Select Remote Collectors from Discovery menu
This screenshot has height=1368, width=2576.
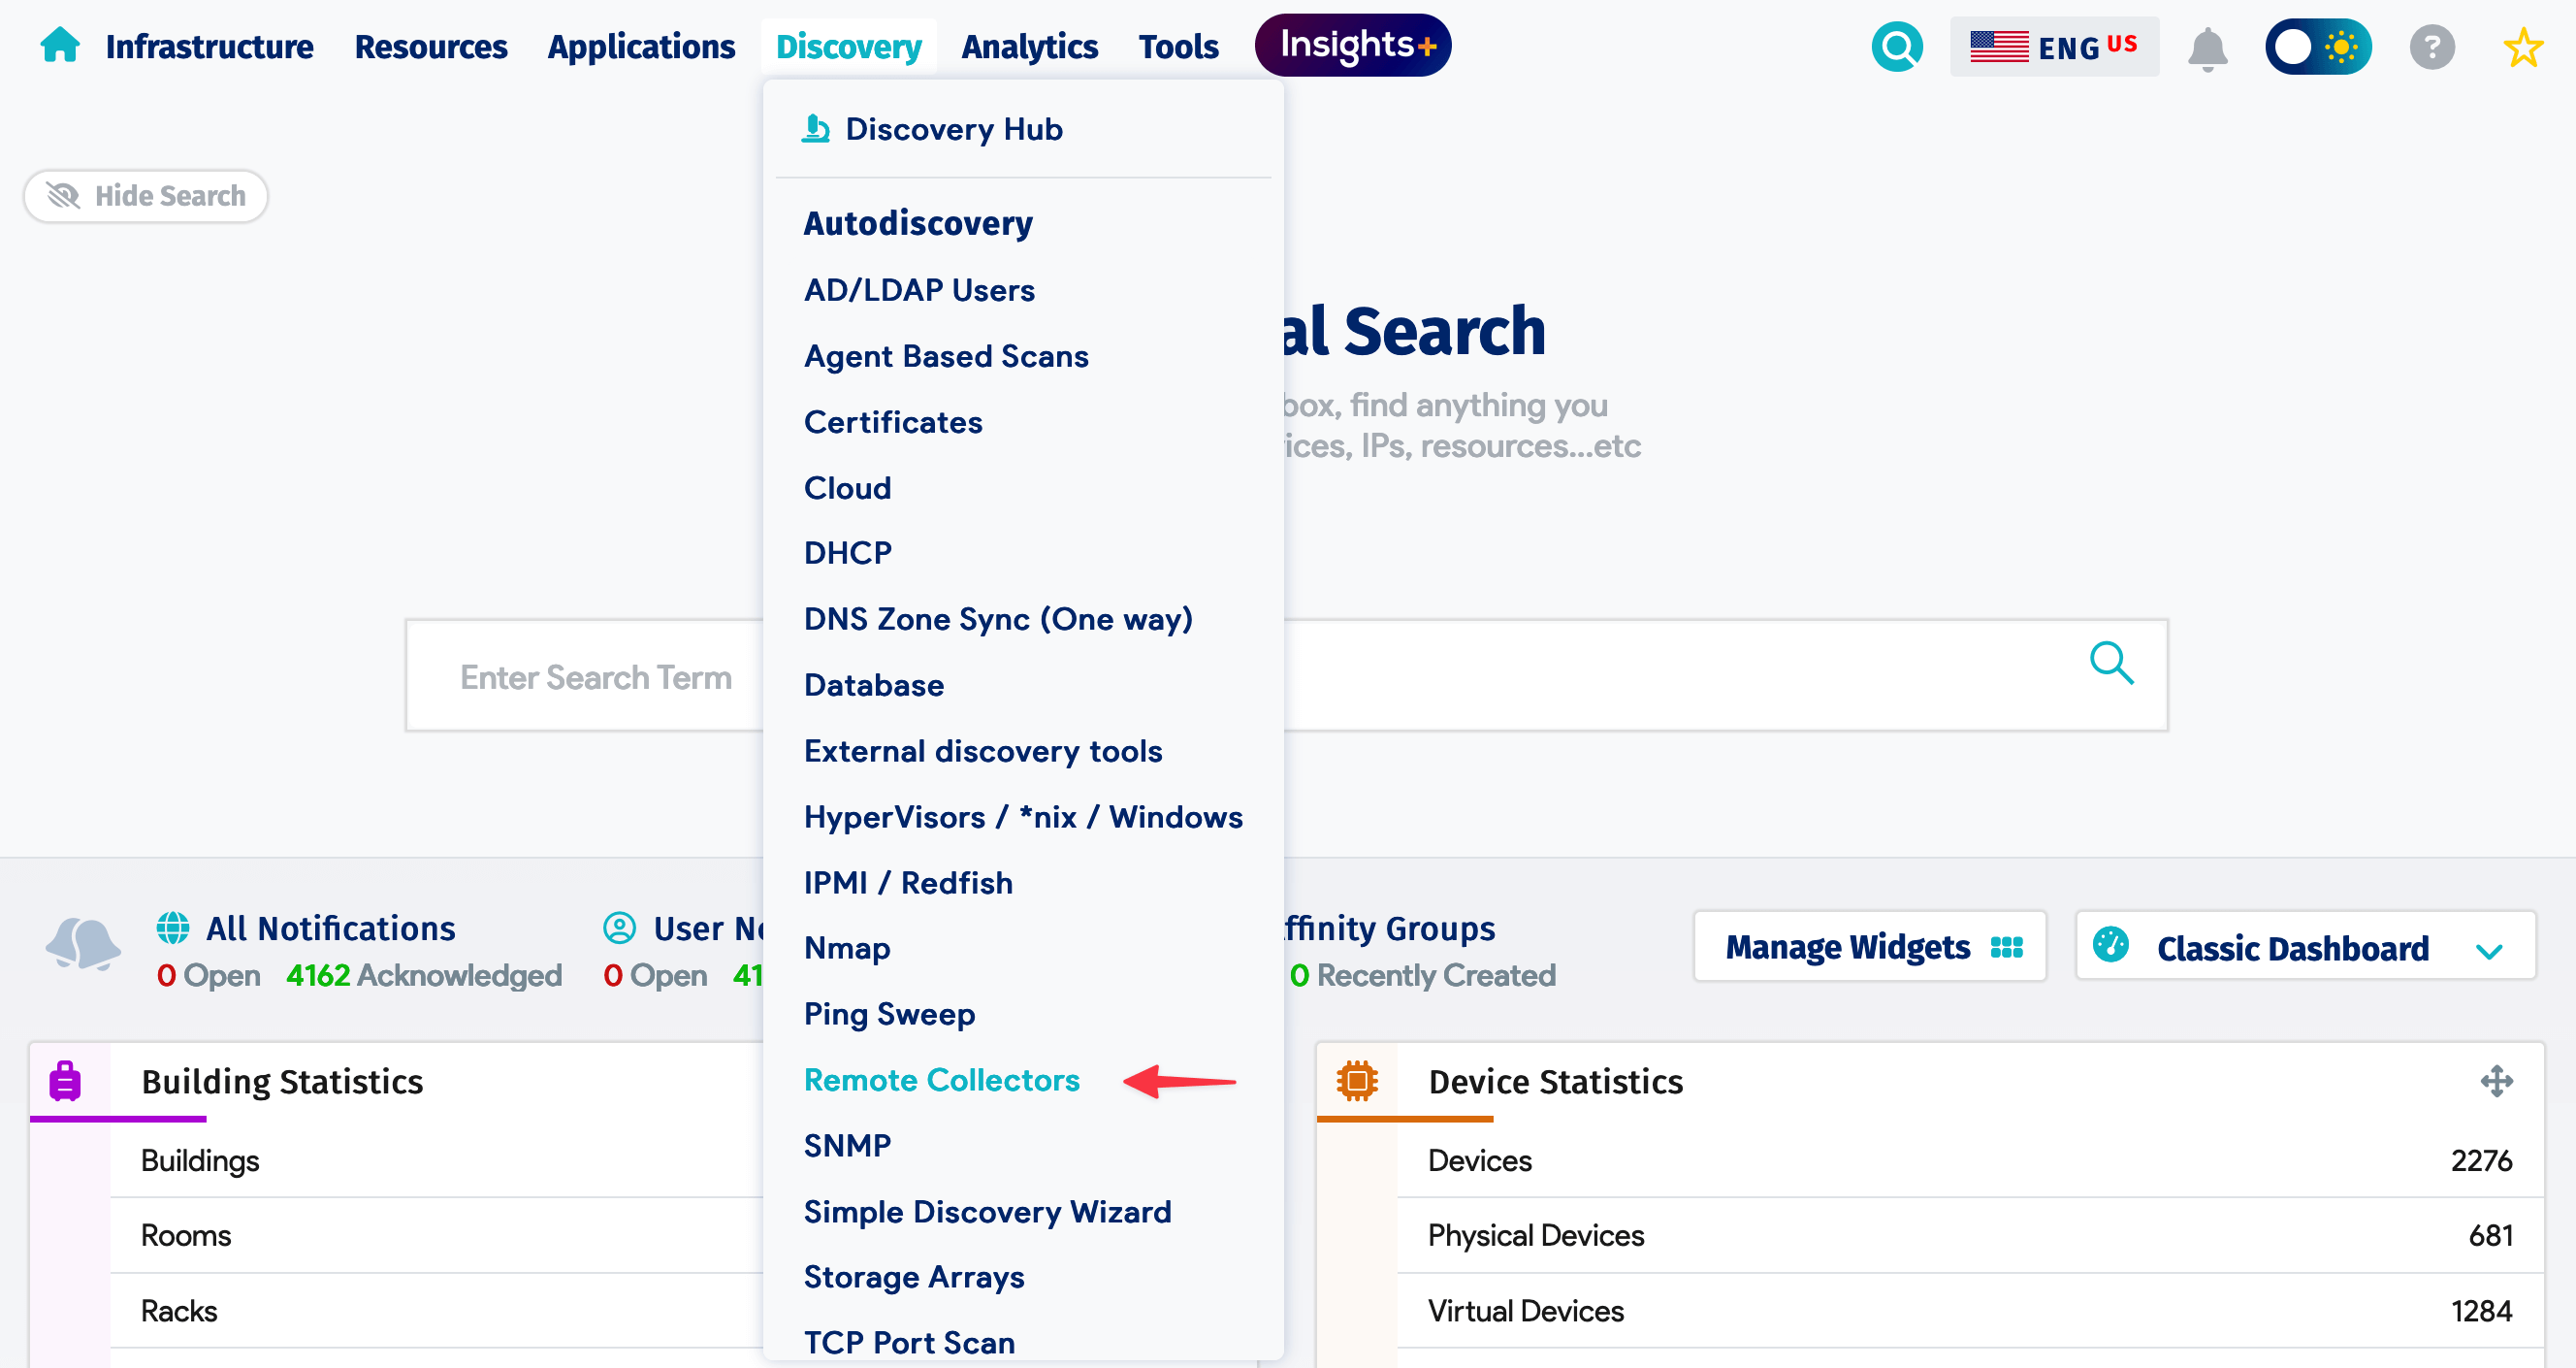pyautogui.click(x=941, y=1080)
